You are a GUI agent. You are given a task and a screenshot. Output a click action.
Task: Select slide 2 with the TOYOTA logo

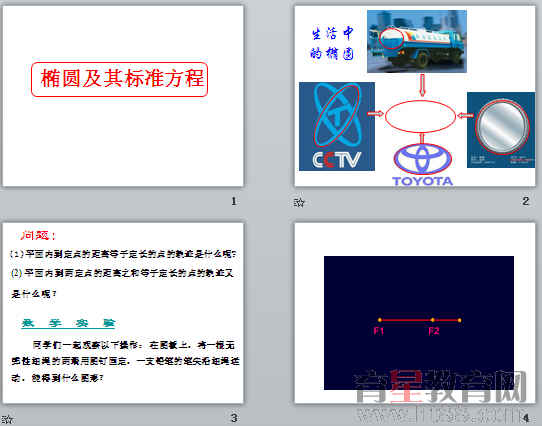tap(415, 96)
